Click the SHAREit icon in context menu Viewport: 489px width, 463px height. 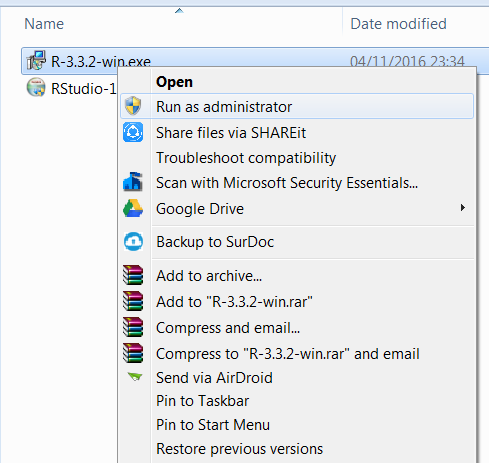coord(133,132)
